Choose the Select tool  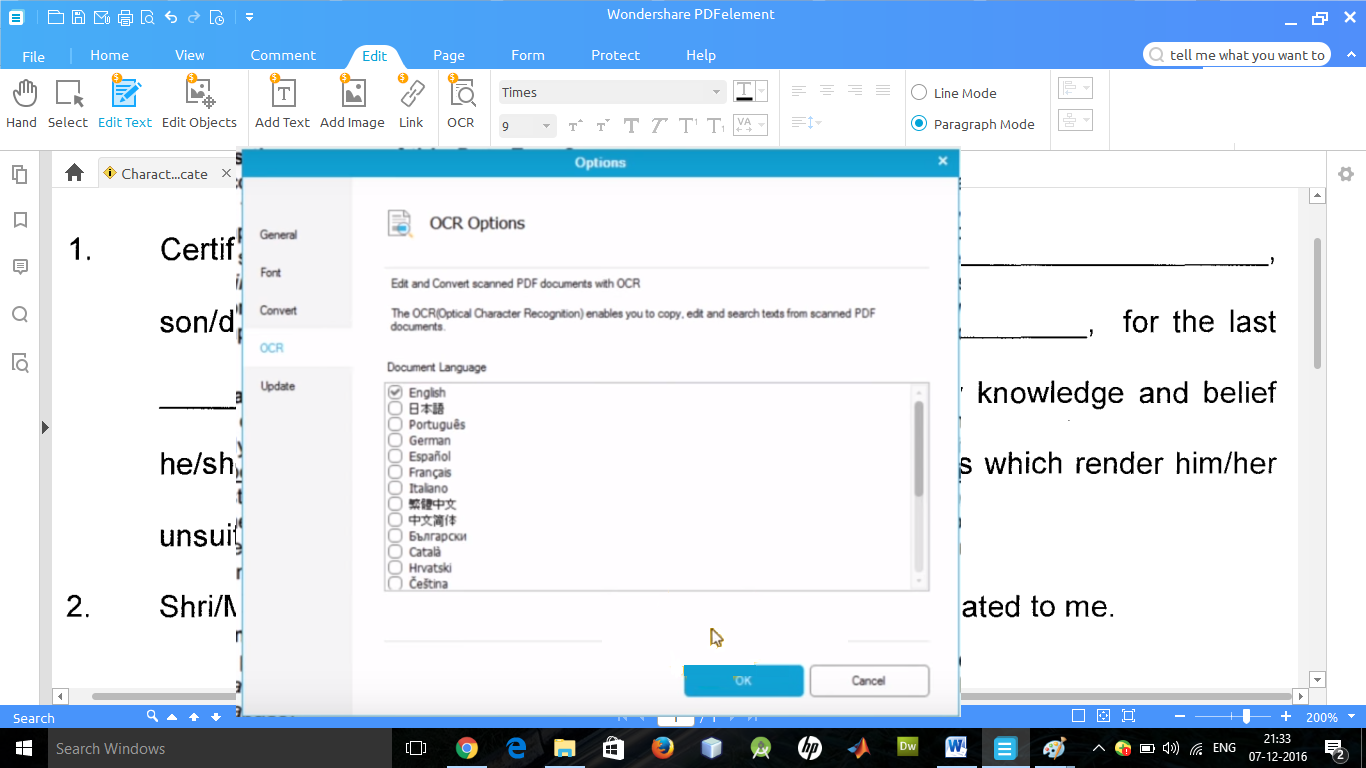coord(68,104)
